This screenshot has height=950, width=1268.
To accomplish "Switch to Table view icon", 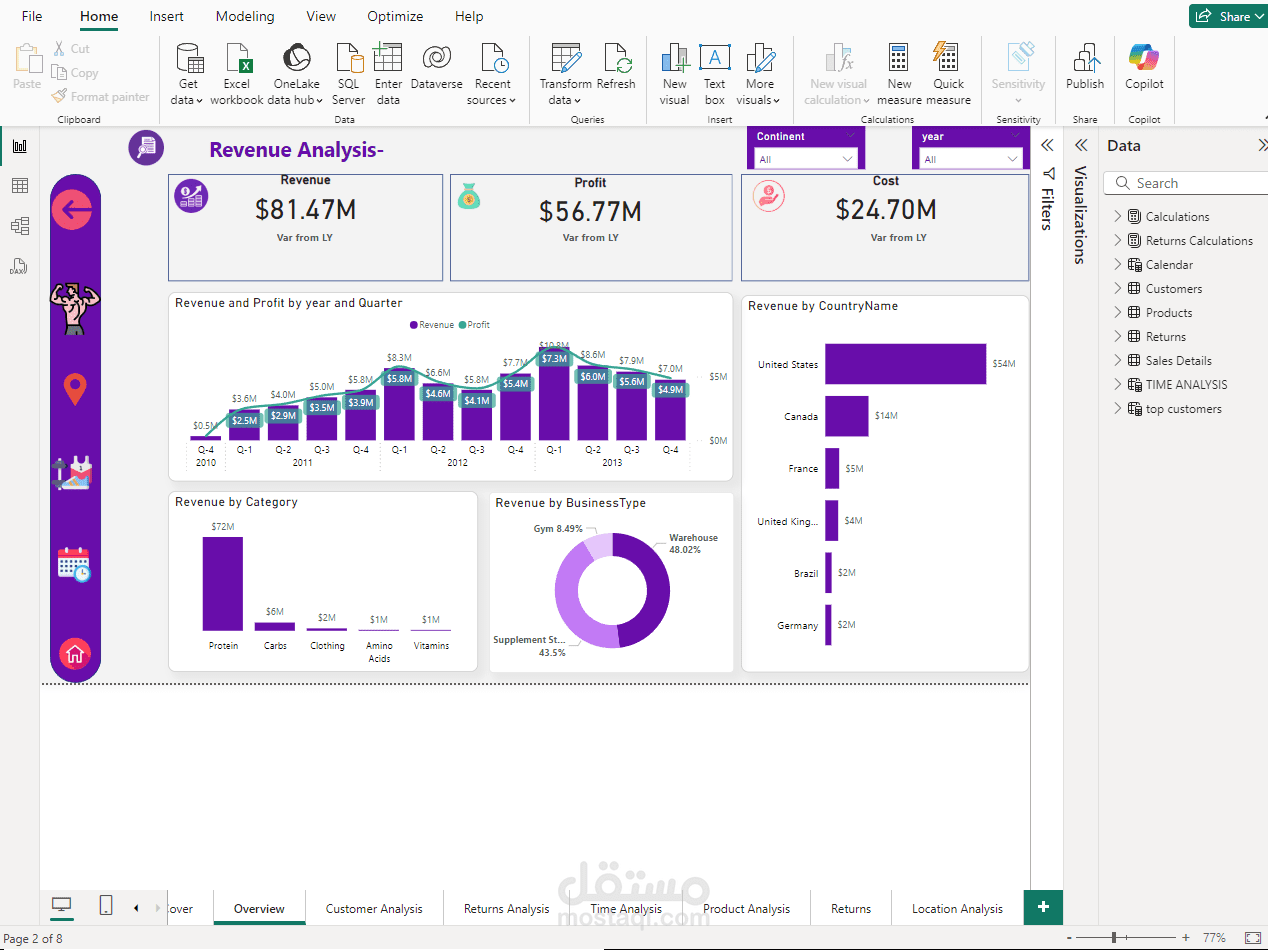I will click(20, 186).
